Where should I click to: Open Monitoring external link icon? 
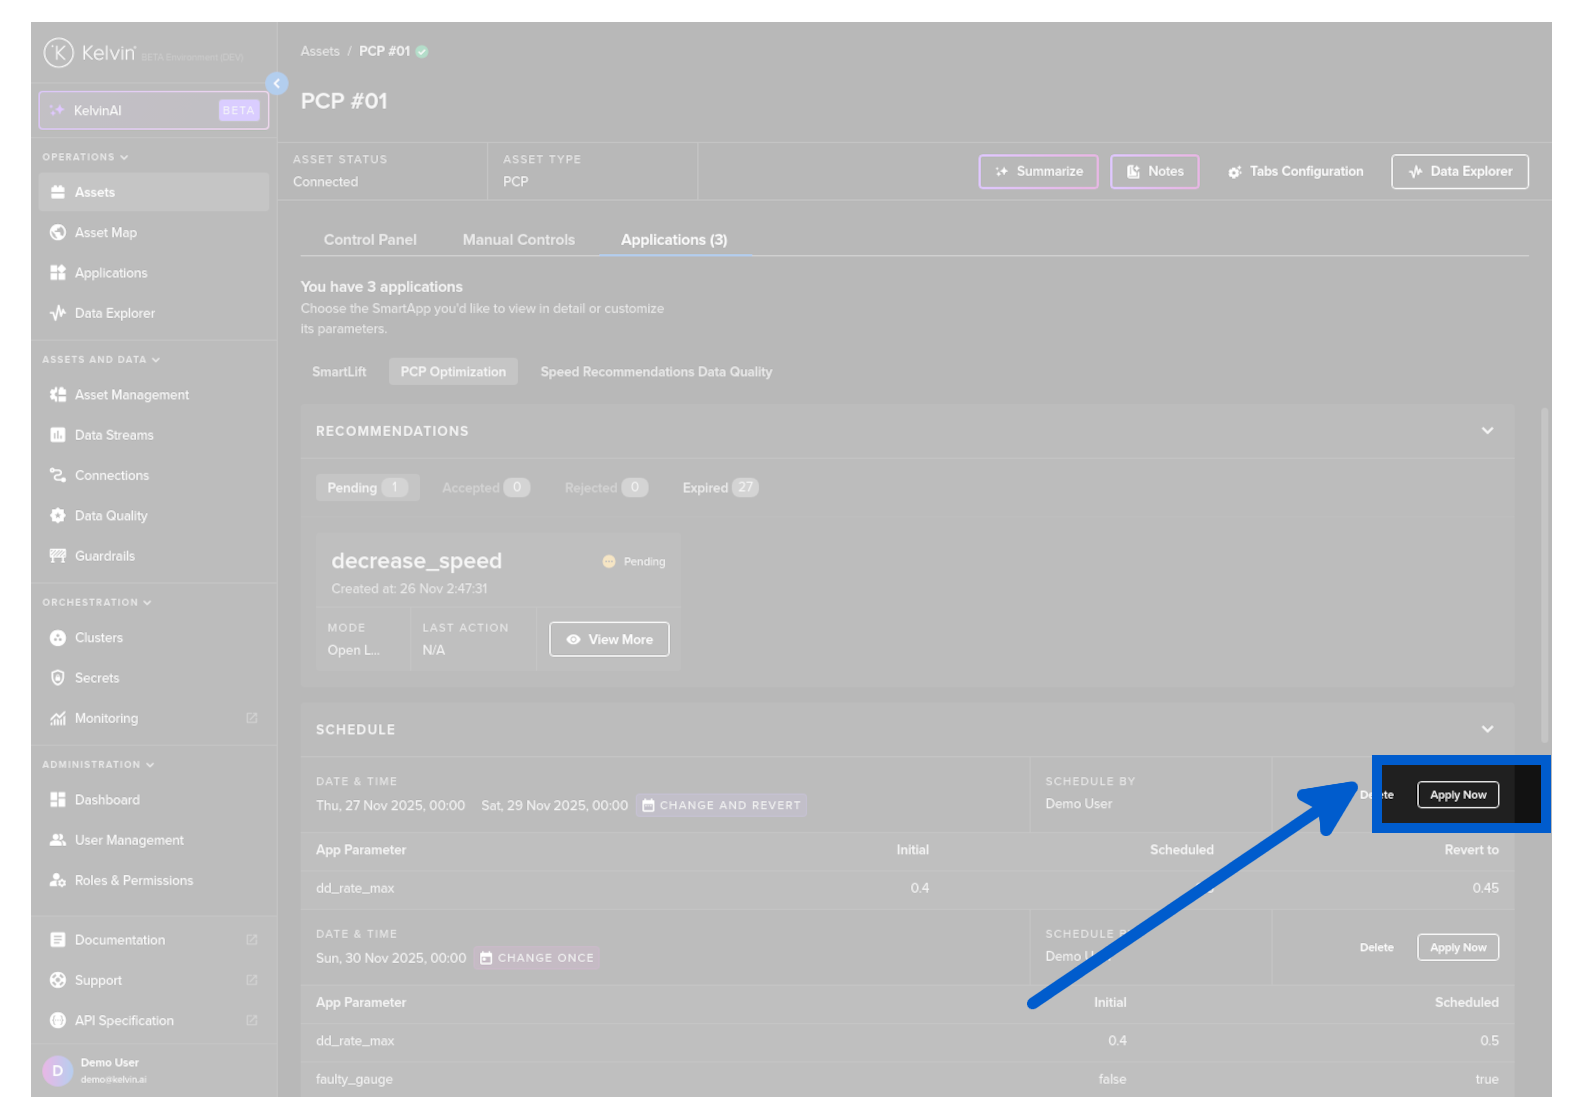[252, 718]
